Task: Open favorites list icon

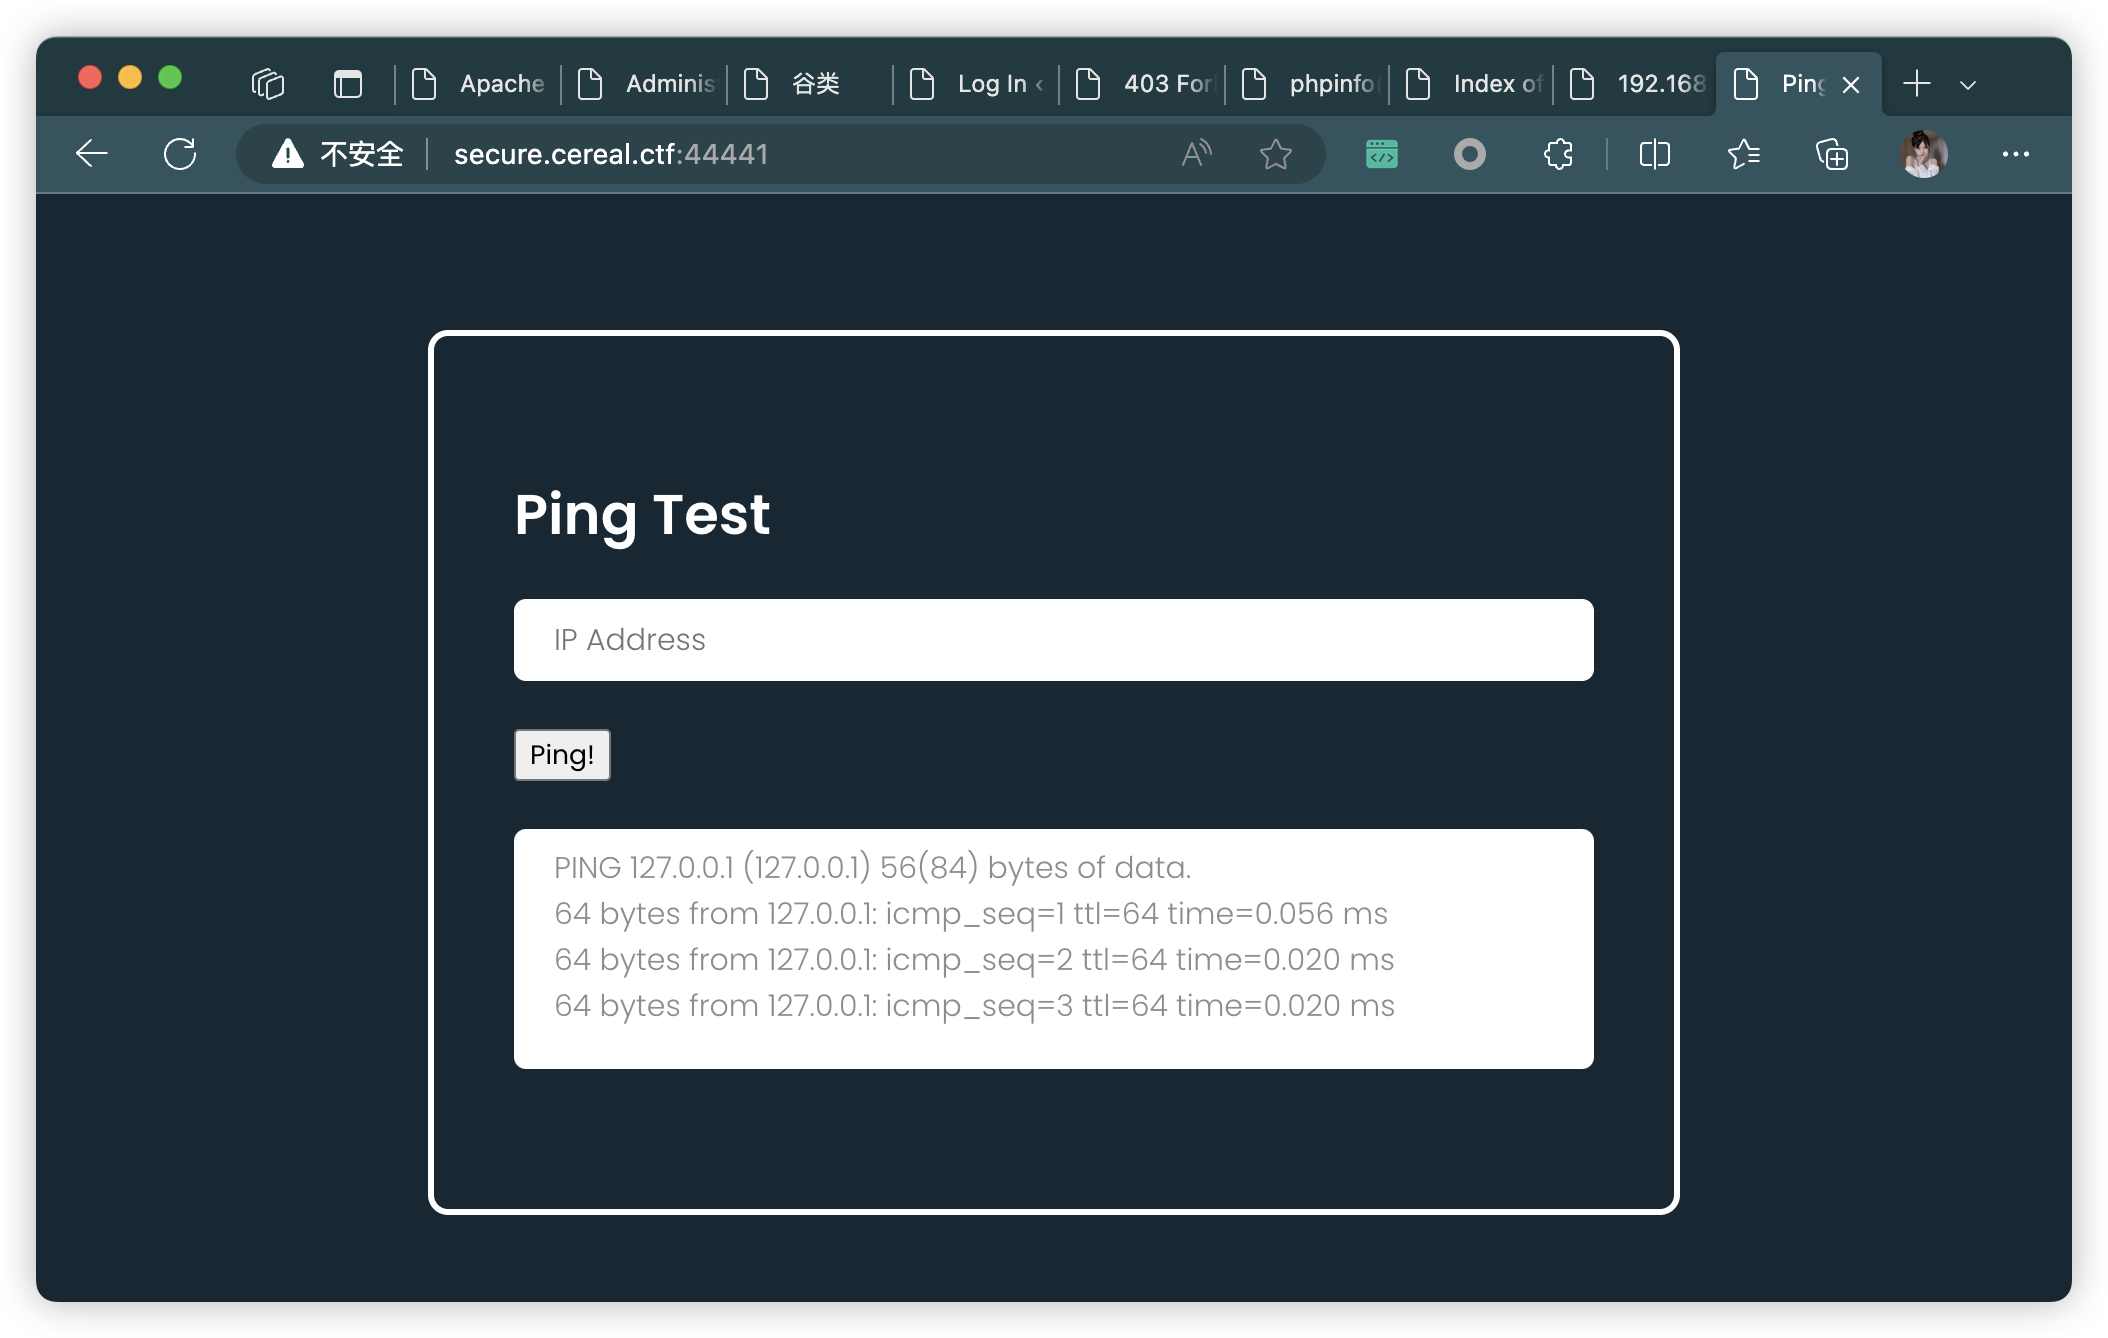Action: click(1744, 154)
